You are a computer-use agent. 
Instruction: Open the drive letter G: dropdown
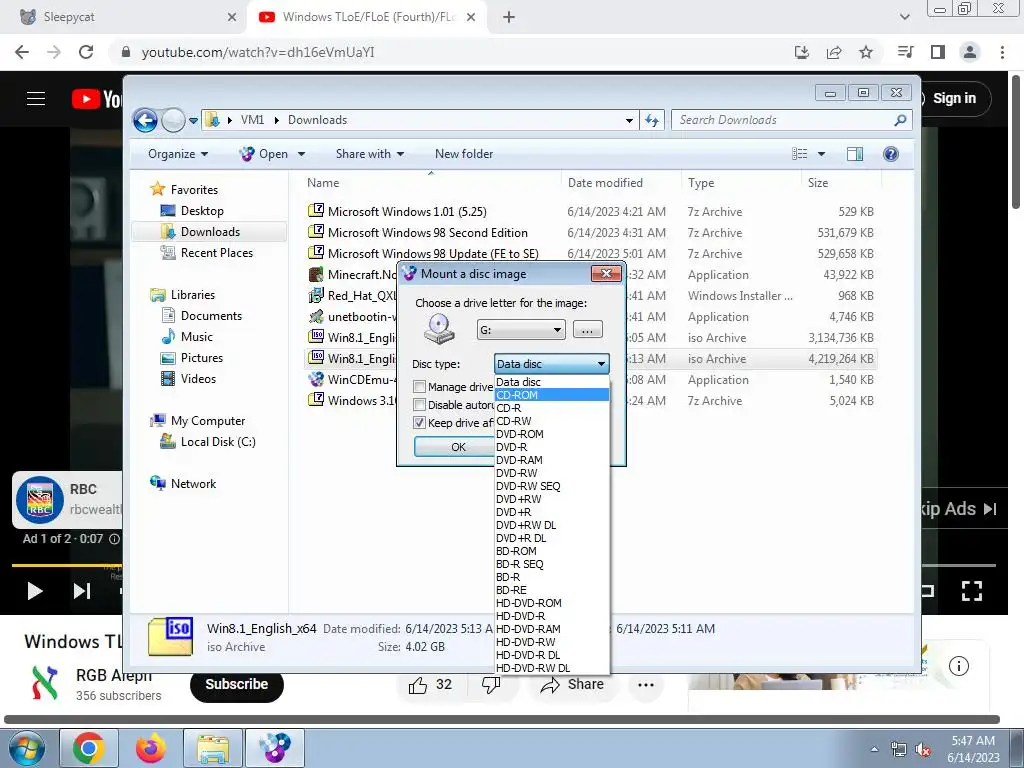[x=521, y=330]
